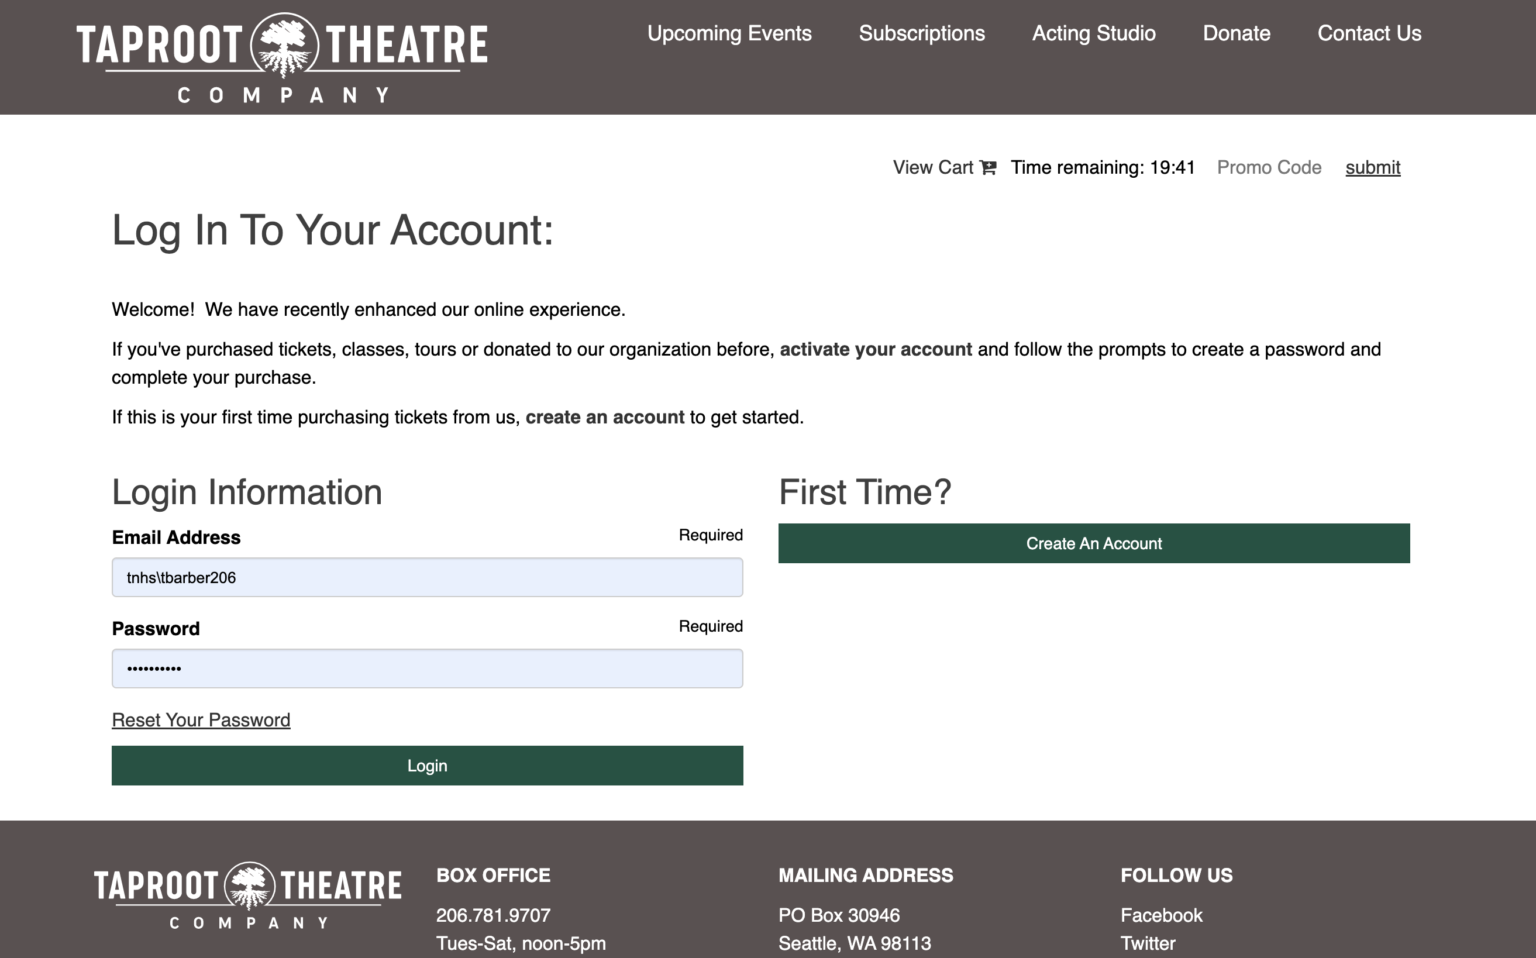Go to the Subscriptions page
This screenshot has width=1536, height=958.
(921, 33)
